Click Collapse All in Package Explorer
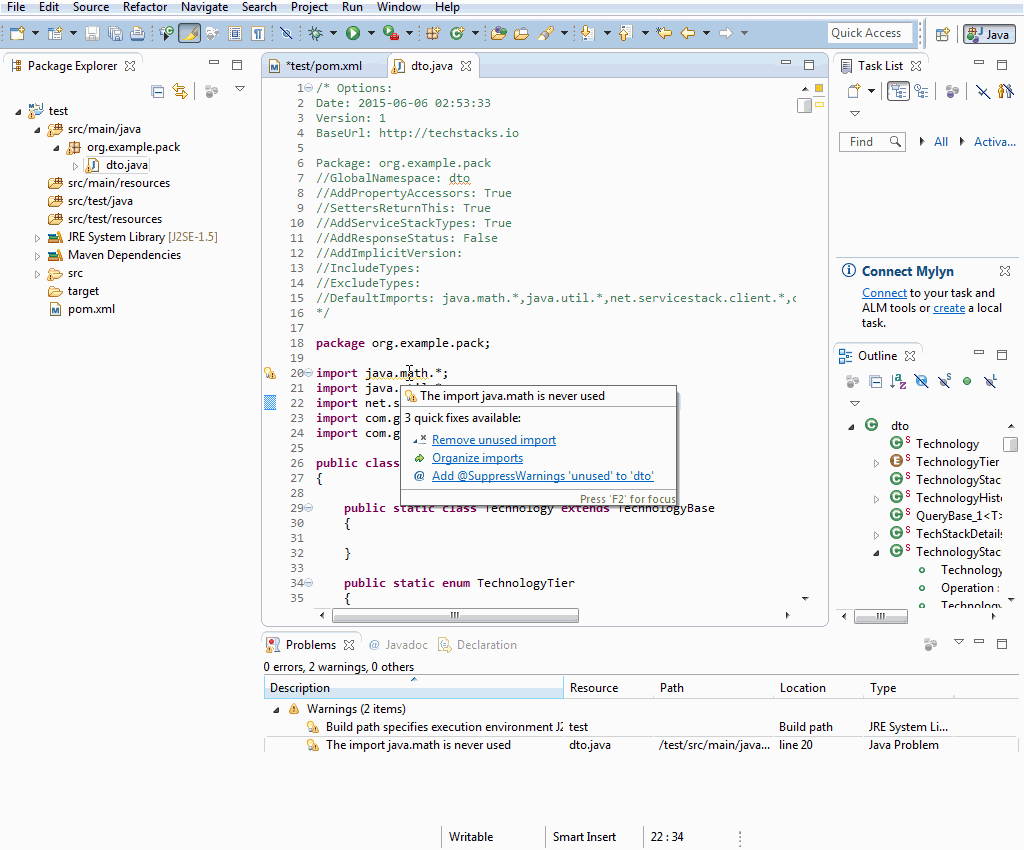The image size is (1024, 850). click(x=158, y=91)
